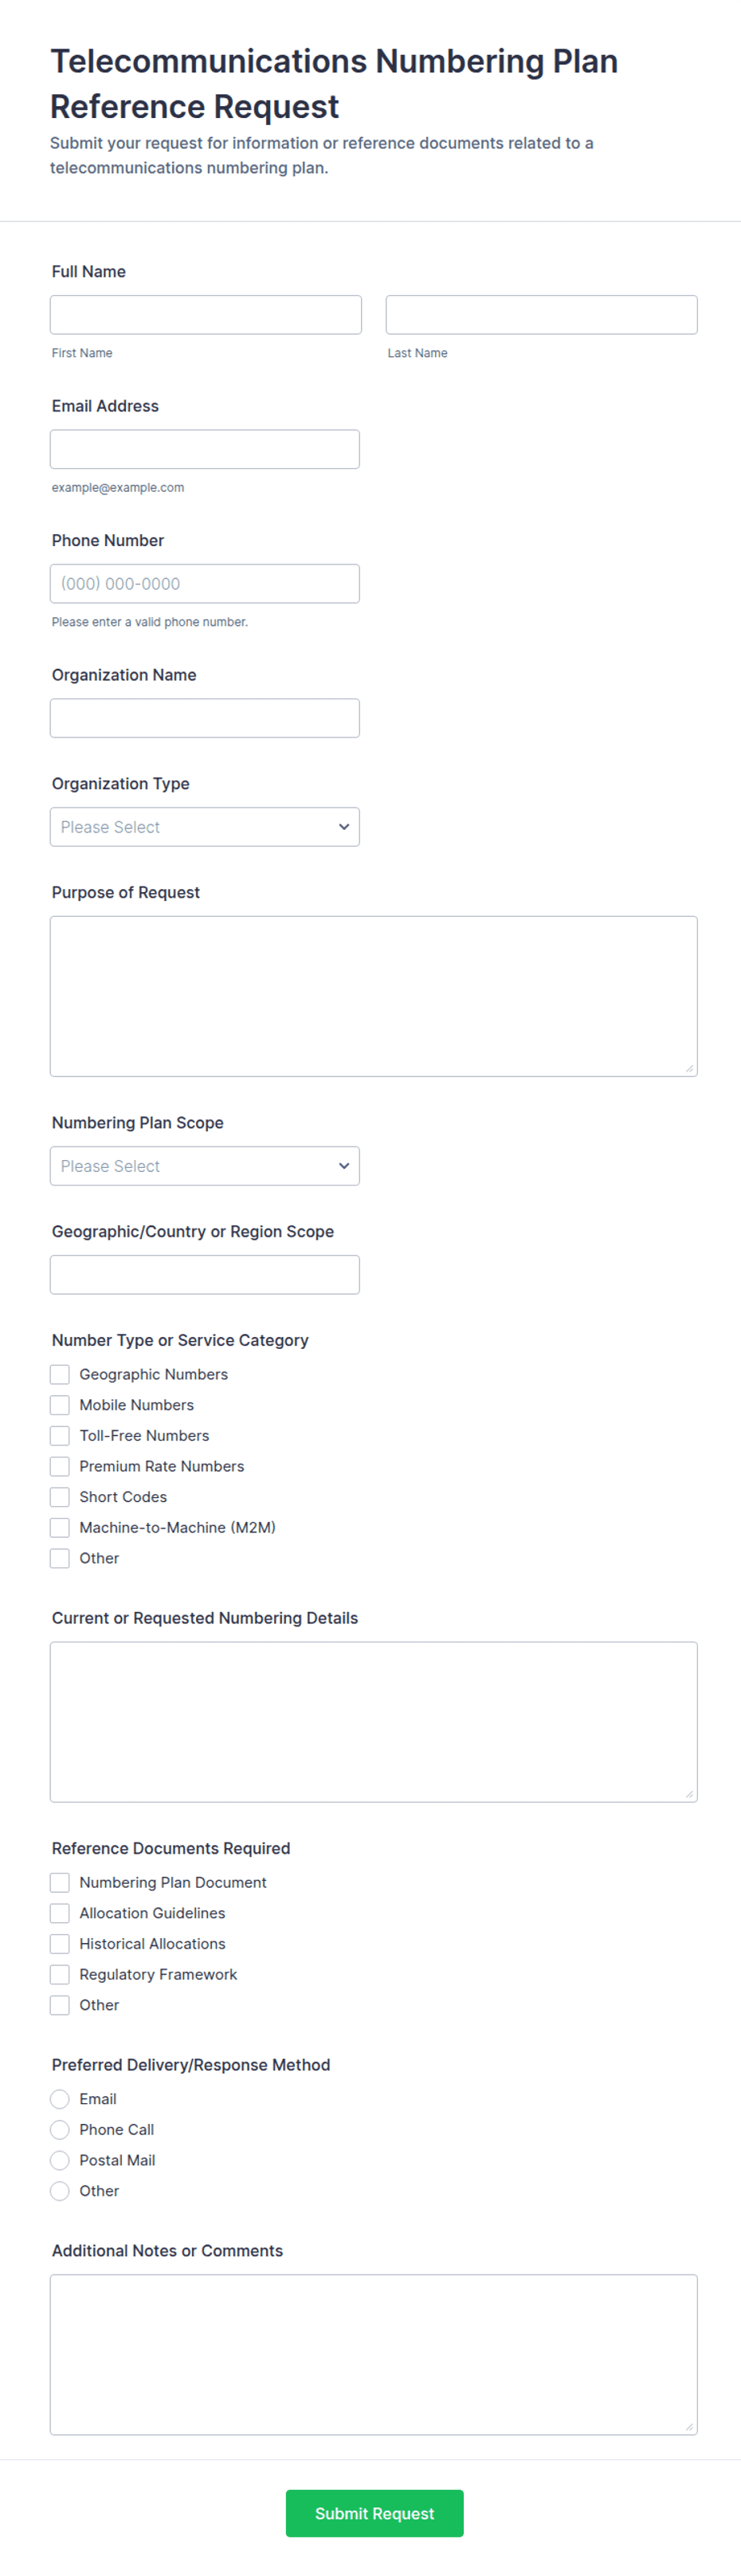Viewport: 741px width, 2576px height.
Task: Select the Postal Mail radio option
Action: coord(60,2160)
